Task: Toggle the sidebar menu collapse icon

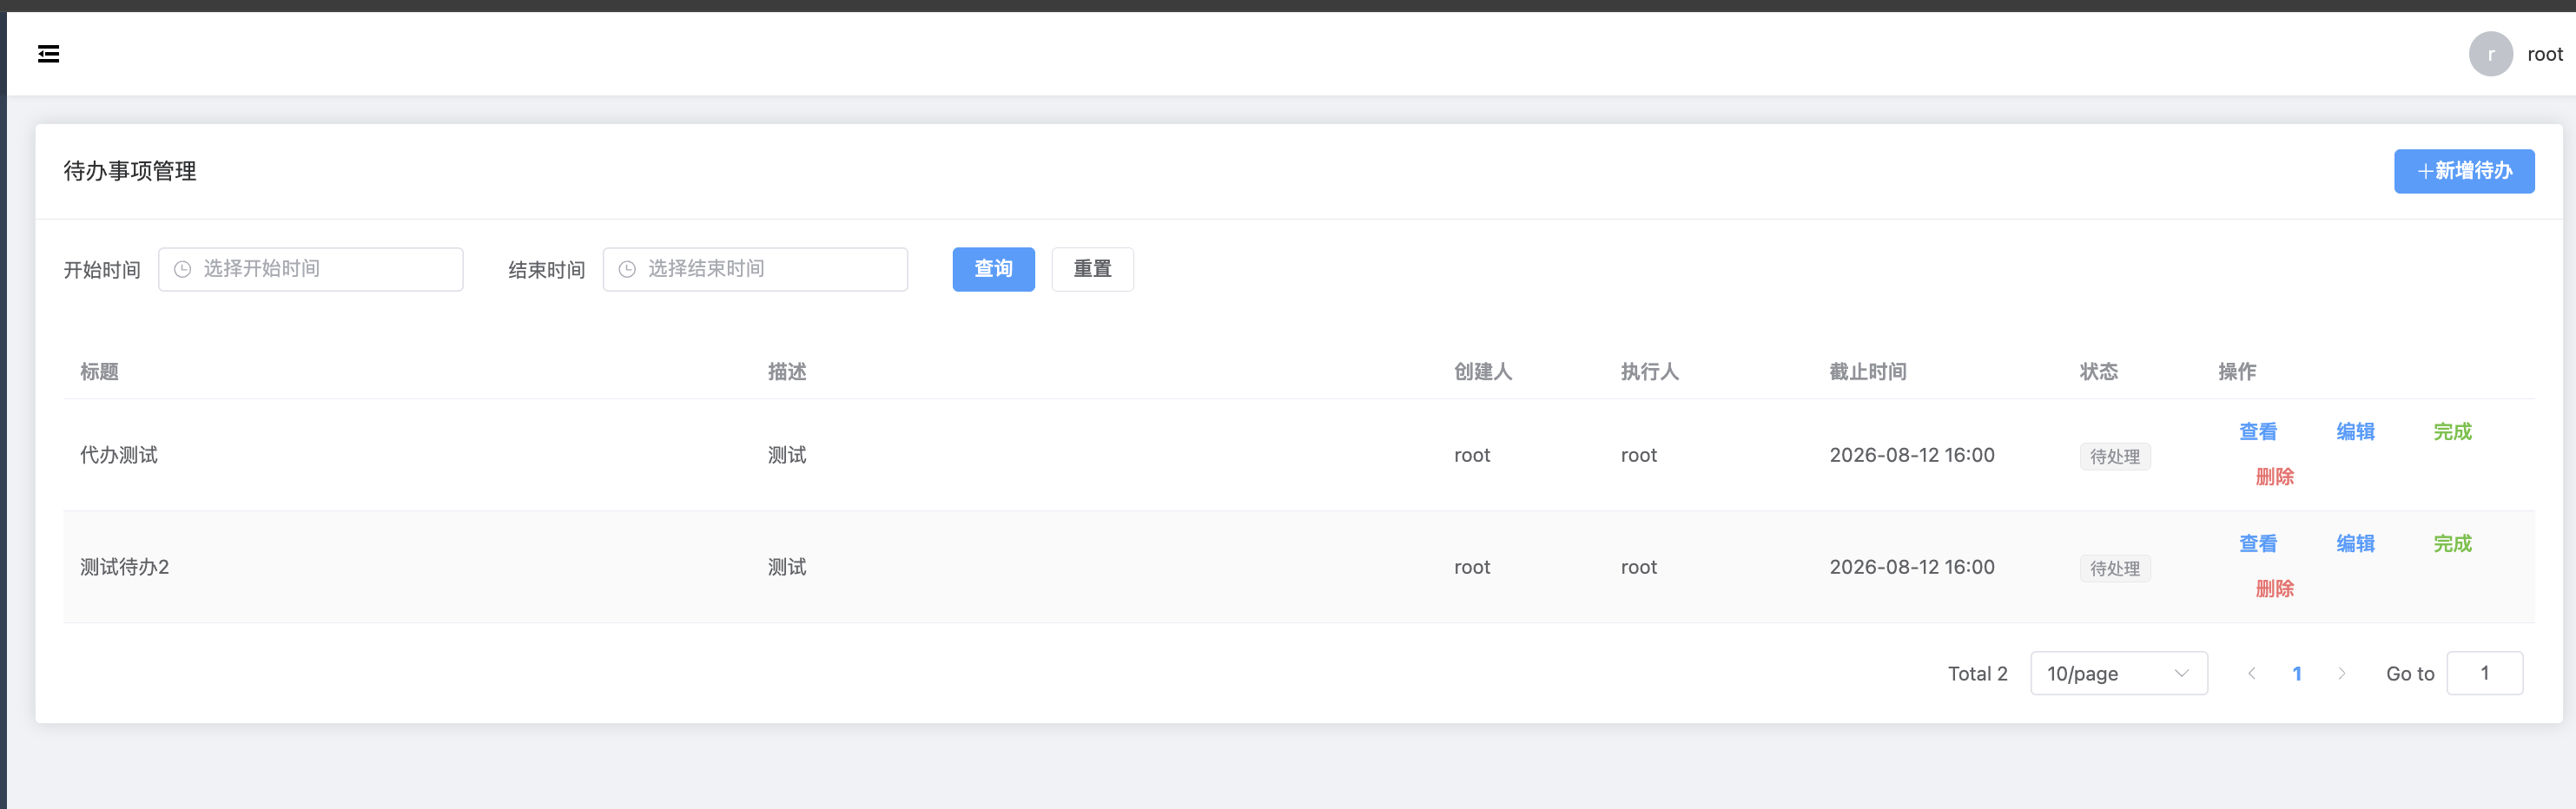Action: 48,54
